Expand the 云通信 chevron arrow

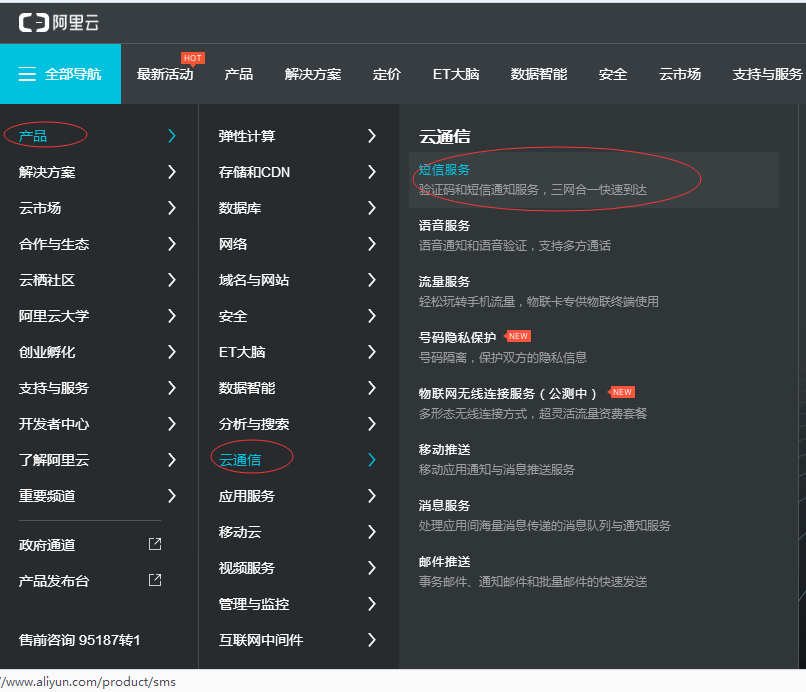372,460
